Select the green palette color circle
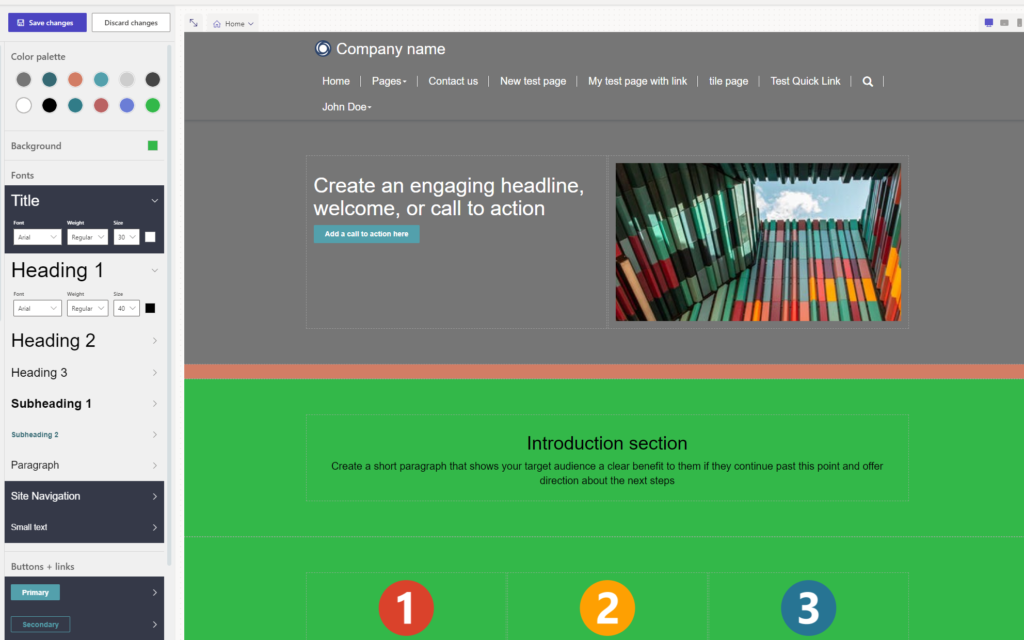The image size is (1024, 640). coord(153,105)
